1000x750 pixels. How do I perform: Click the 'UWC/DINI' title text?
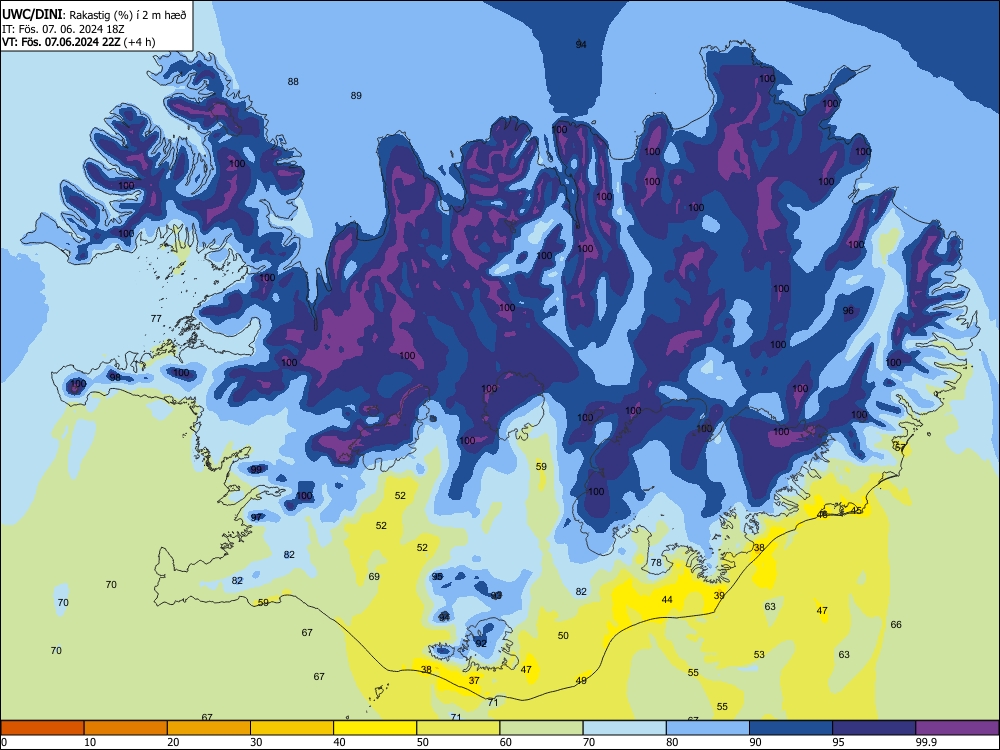(32, 14)
